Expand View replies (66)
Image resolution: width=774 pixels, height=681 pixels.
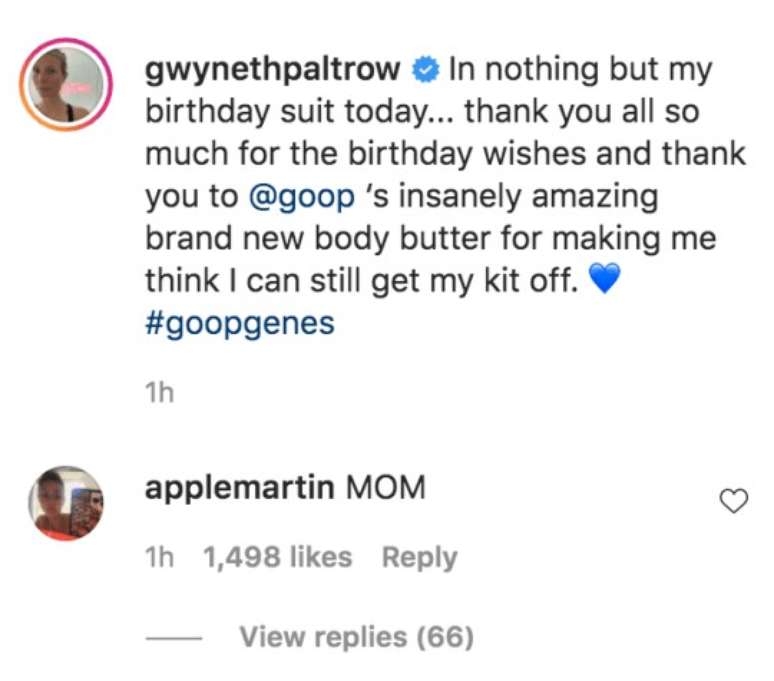pyautogui.click(x=356, y=636)
